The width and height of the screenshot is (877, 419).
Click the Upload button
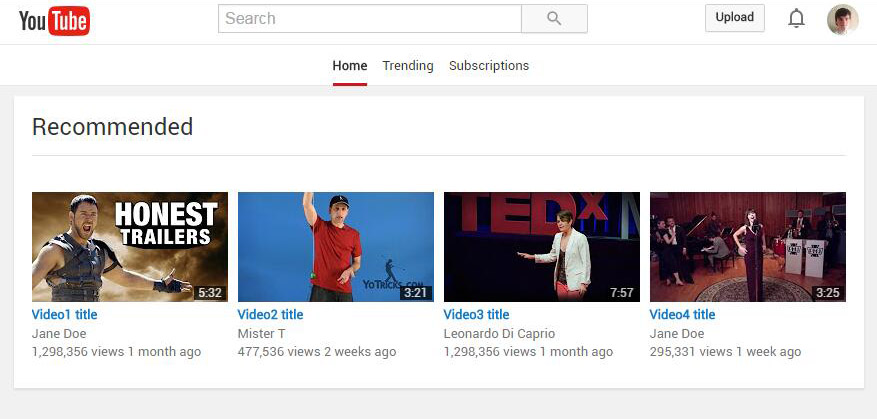click(x=734, y=18)
